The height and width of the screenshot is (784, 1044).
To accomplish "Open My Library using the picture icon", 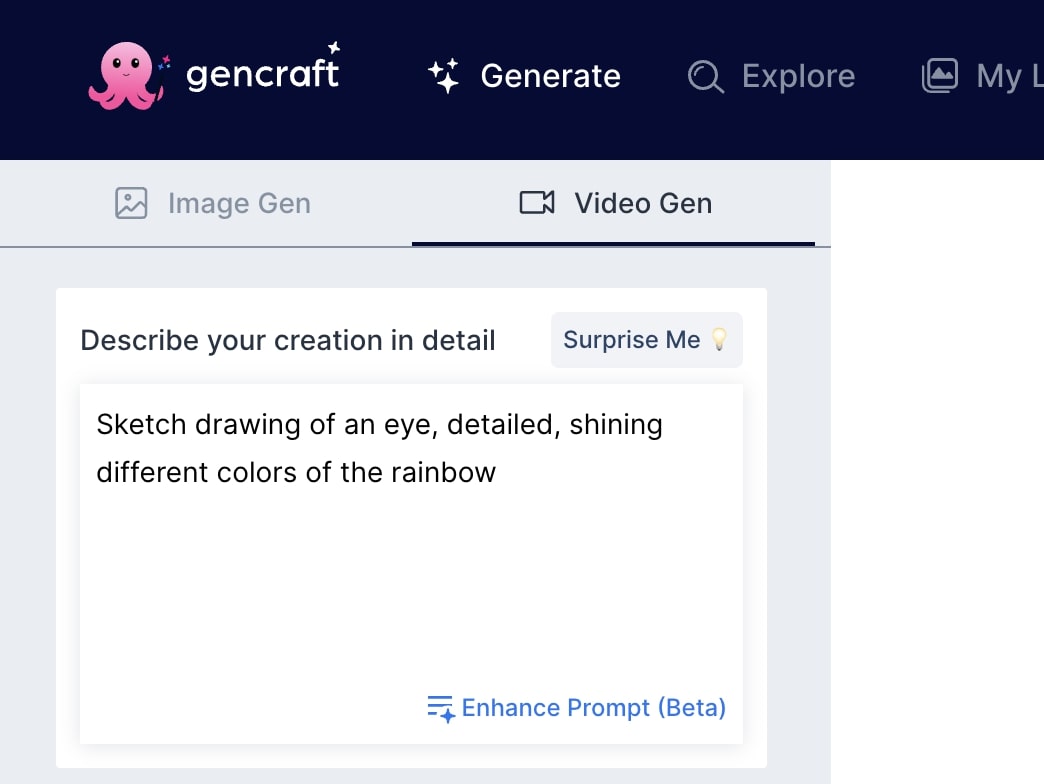I will point(940,75).
